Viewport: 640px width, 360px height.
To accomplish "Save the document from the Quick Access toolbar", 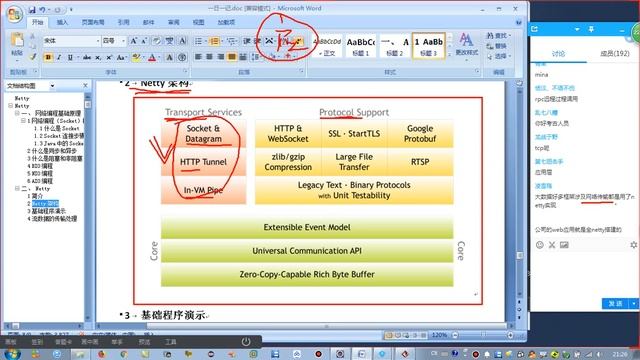I will pos(32,9).
